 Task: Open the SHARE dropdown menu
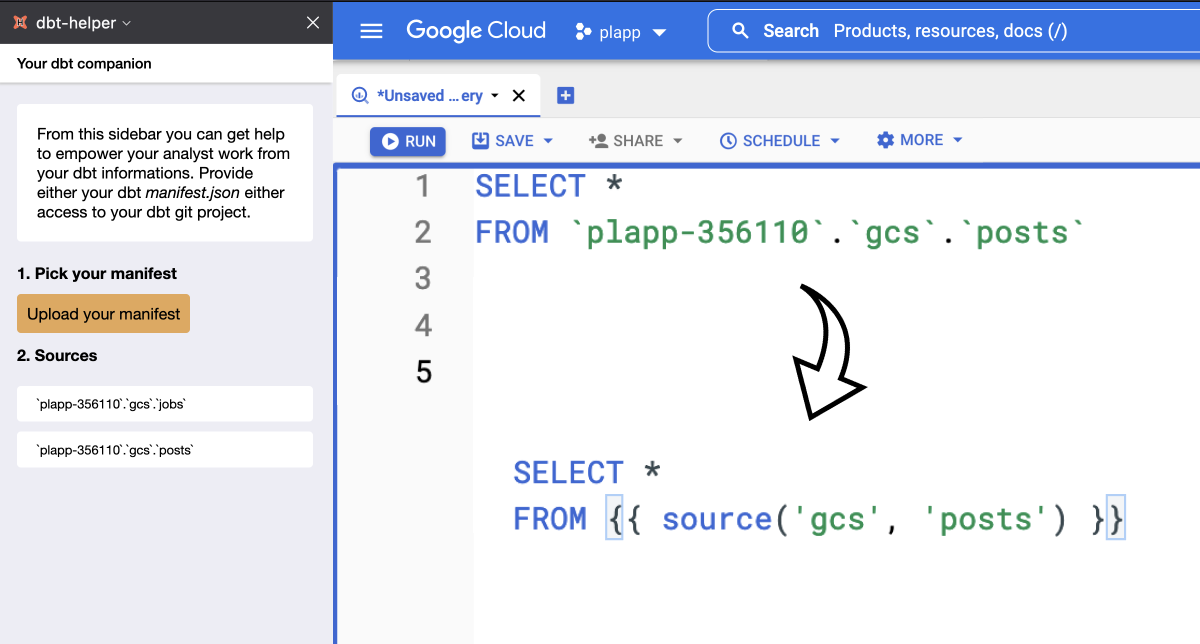tap(677, 141)
